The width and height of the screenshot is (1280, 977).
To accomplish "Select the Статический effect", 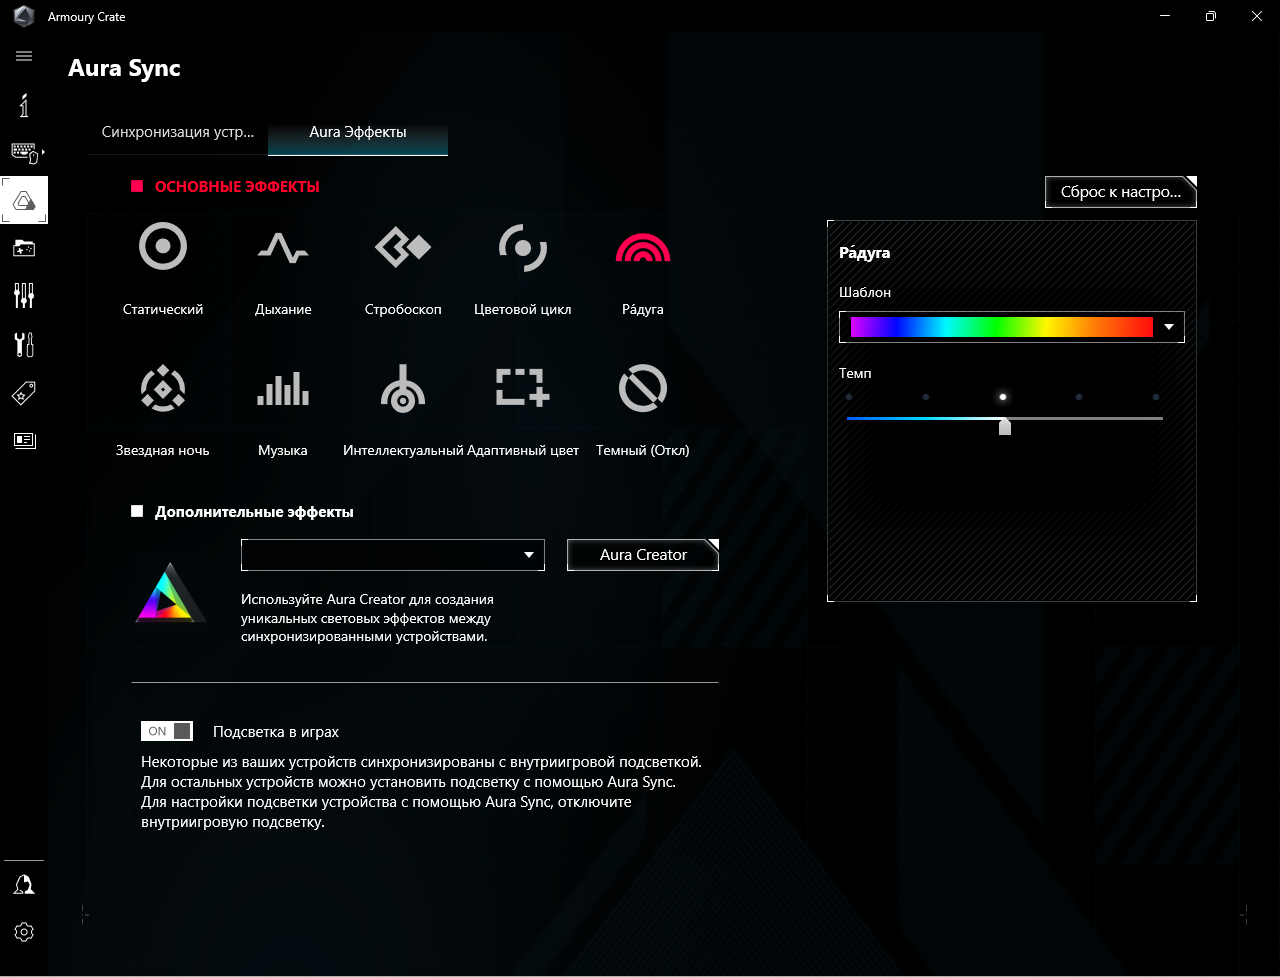I will pos(163,247).
